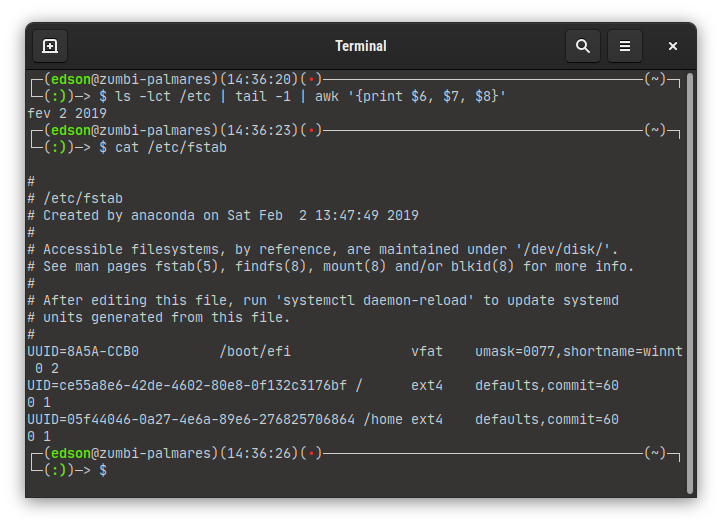Screen dimensions: 722x526
Task: Click the vfat filesystem type
Action: 427,351
